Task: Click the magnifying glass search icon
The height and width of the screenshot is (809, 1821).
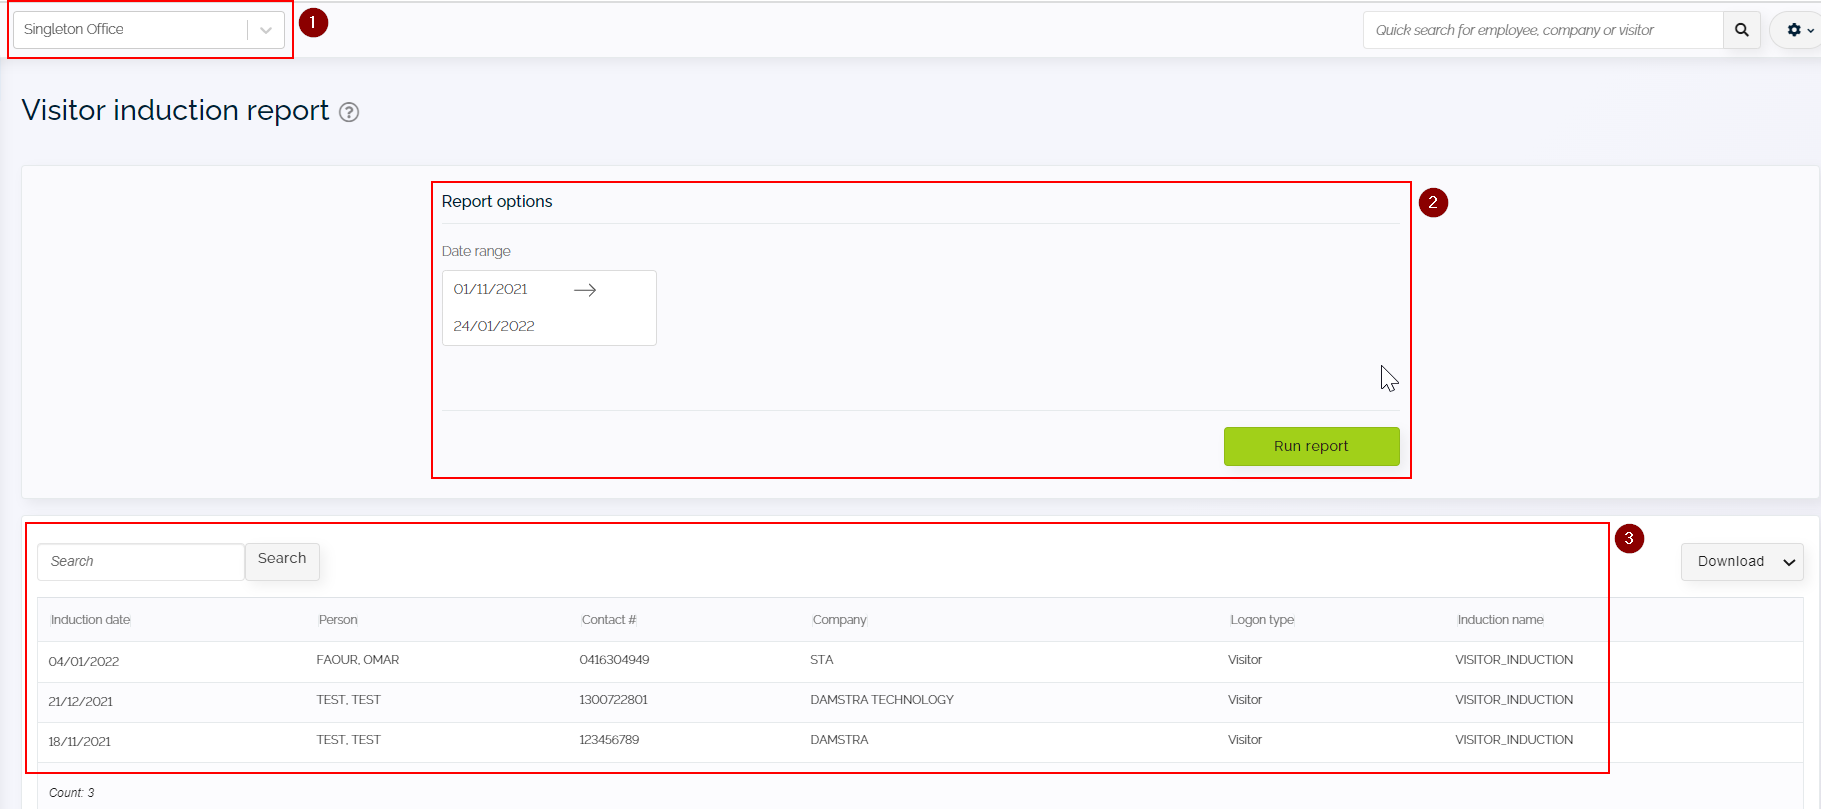Action: tap(1741, 30)
